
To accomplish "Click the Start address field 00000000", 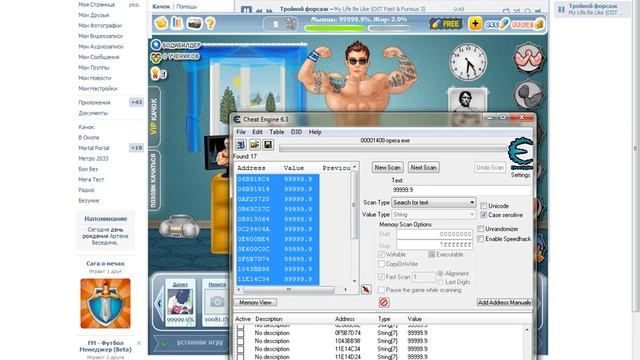I will click(435, 234).
